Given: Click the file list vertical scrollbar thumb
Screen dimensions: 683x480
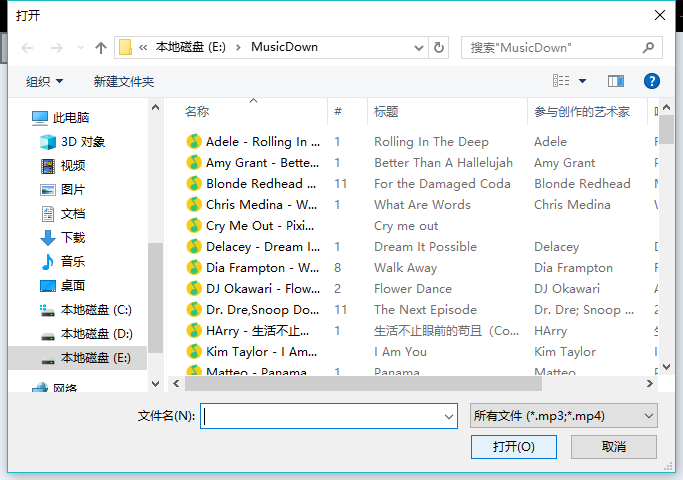Looking at the screenshot, I should [x=666, y=129].
